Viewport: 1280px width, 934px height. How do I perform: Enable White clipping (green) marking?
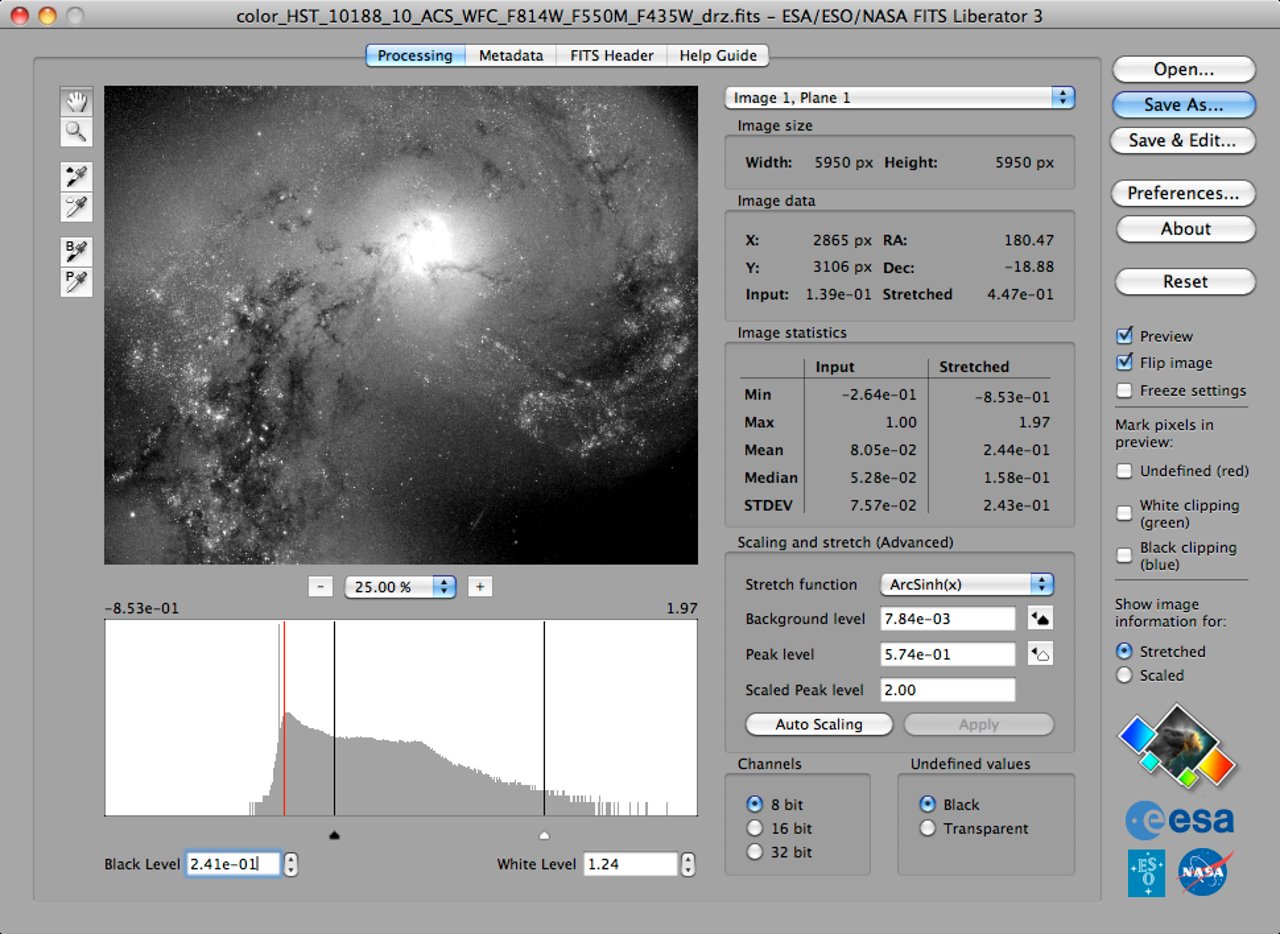(1125, 513)
